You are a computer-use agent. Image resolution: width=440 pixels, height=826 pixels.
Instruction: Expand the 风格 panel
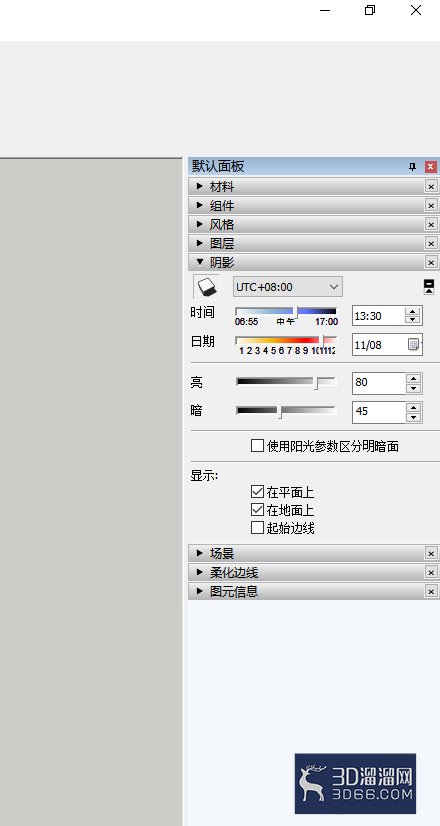point(200,224)
